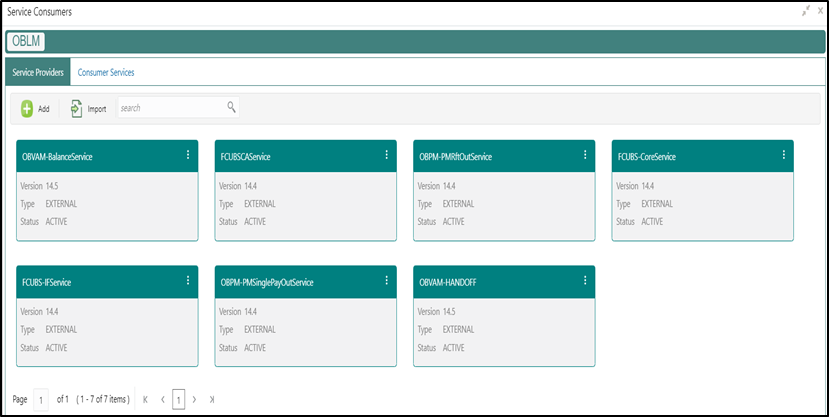The height and width of the screenshot is (417, 829).
Task: Click Status ACTIVE on FCUBSCAService card
Action: [x=243, y=222]
